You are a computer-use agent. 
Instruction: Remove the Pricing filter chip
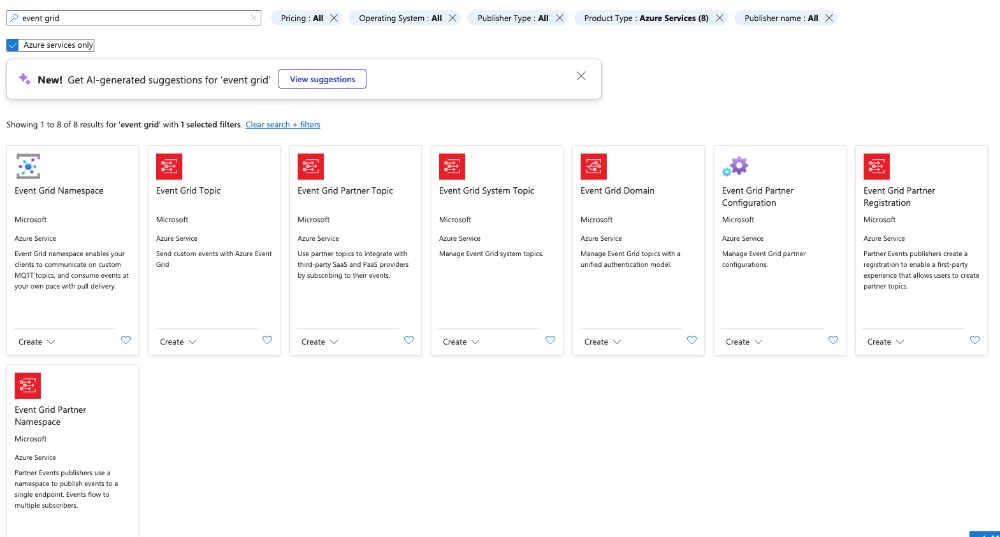point(334,18)
